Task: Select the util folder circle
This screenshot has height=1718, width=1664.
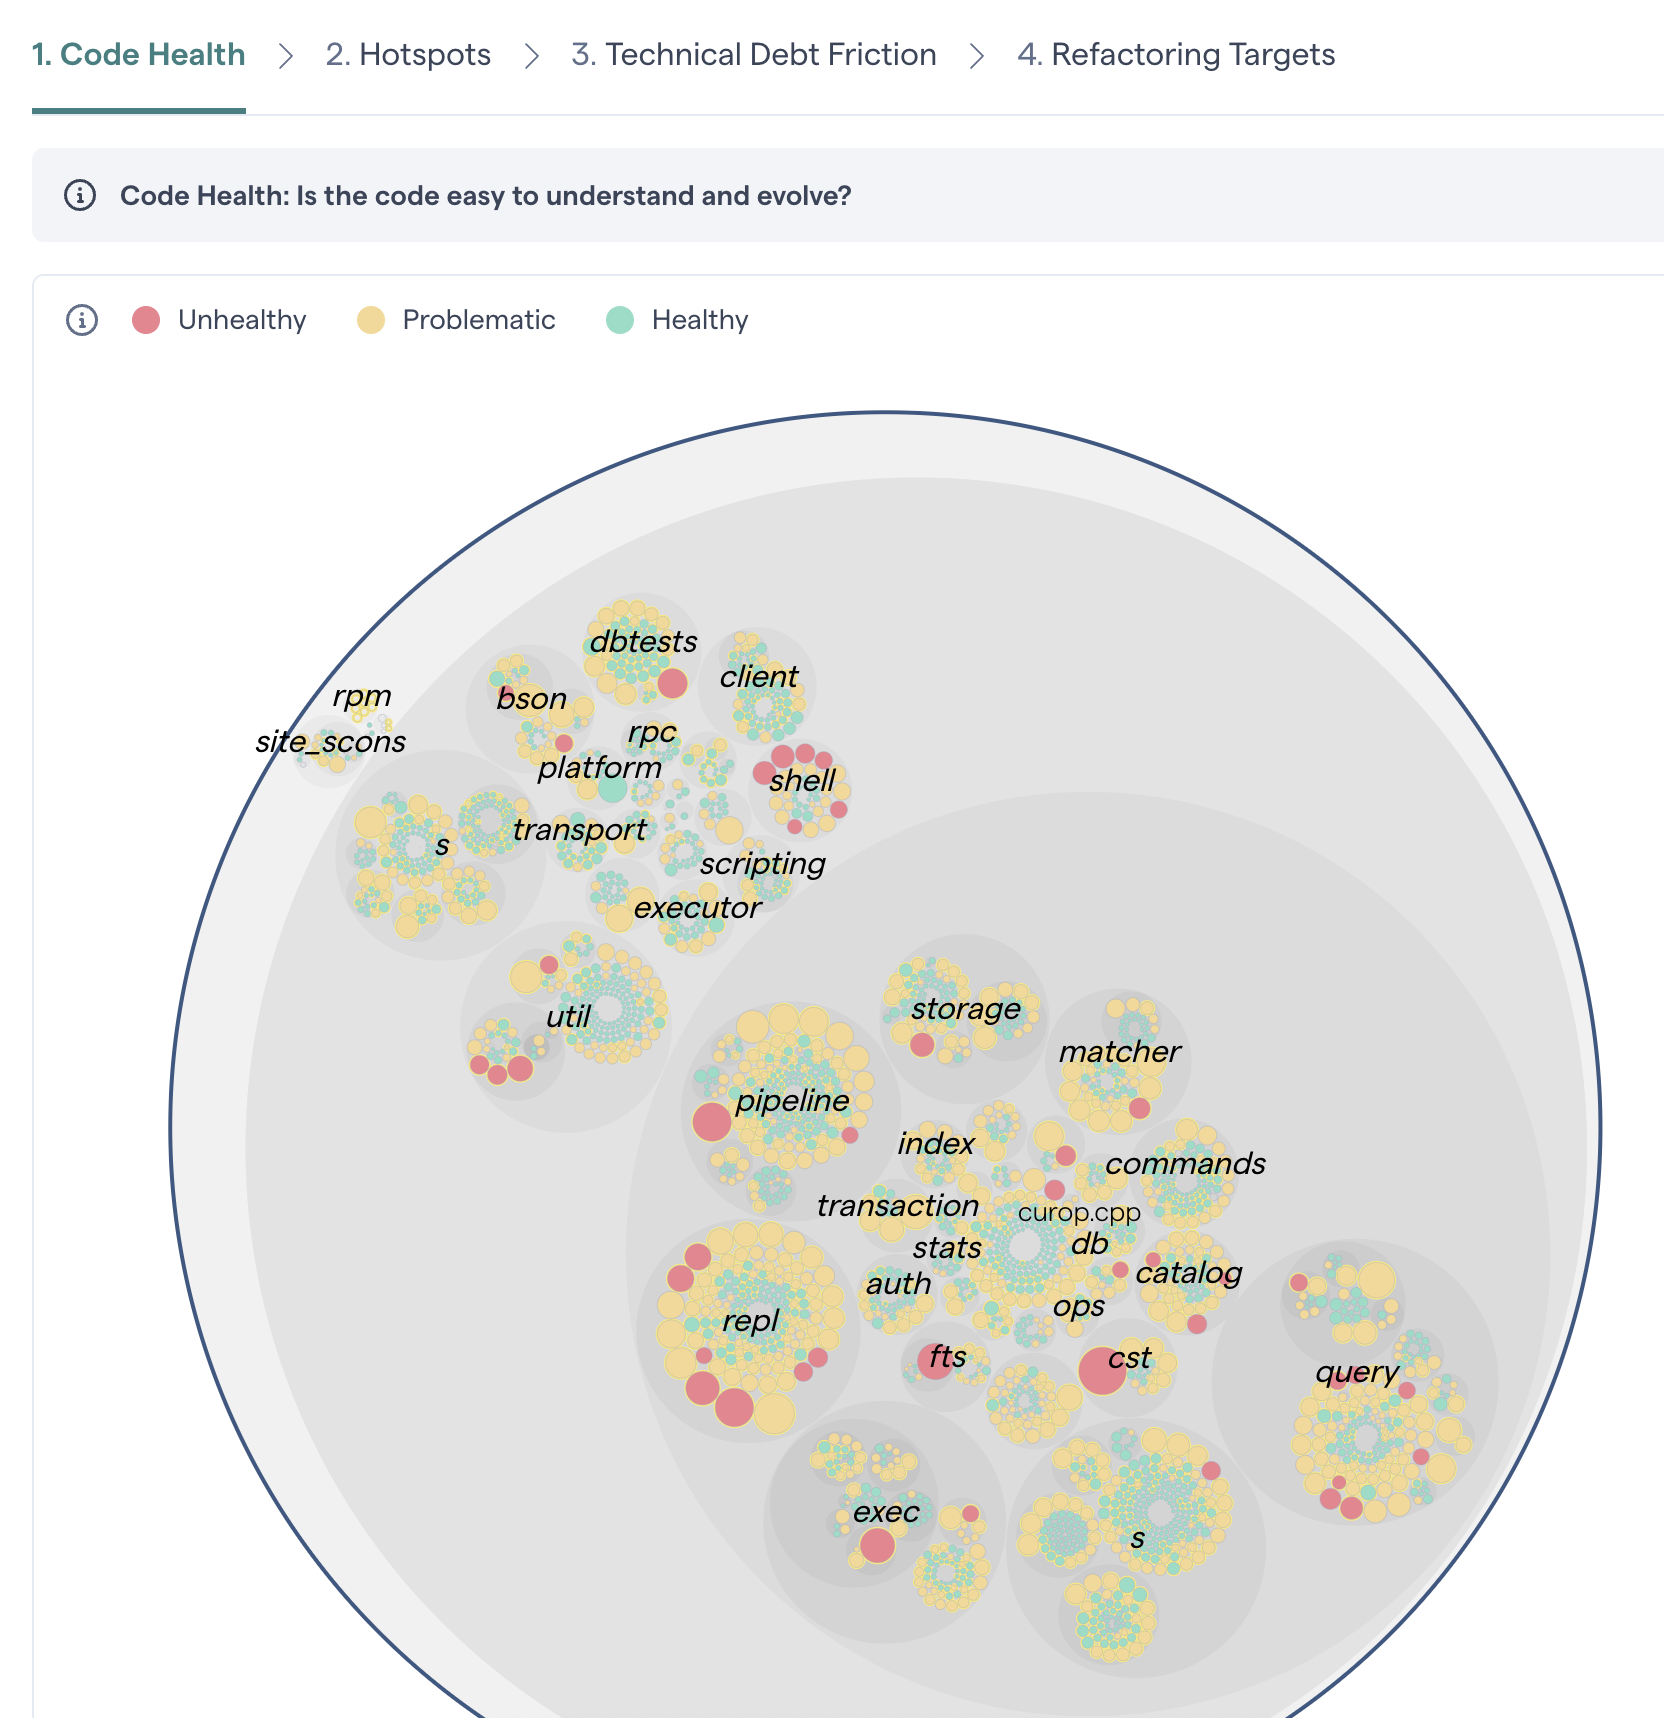Action: 567,1017
